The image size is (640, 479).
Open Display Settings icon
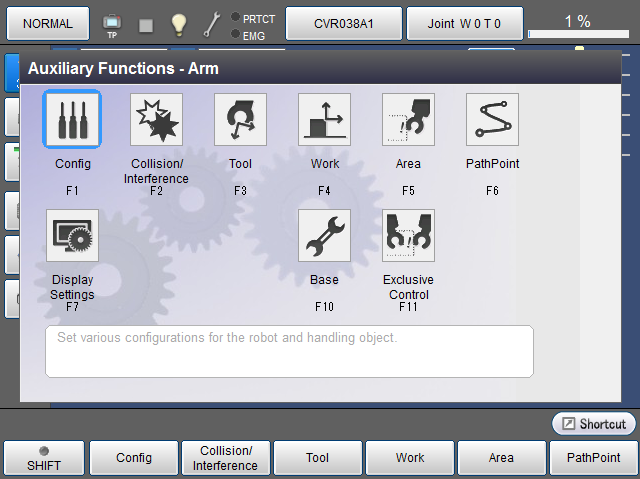coord(72,236)
